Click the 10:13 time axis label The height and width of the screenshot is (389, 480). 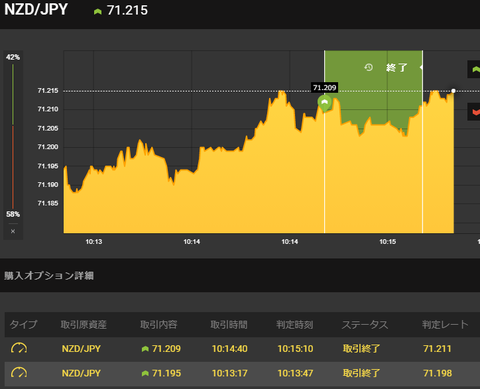[x=94, y=242]
